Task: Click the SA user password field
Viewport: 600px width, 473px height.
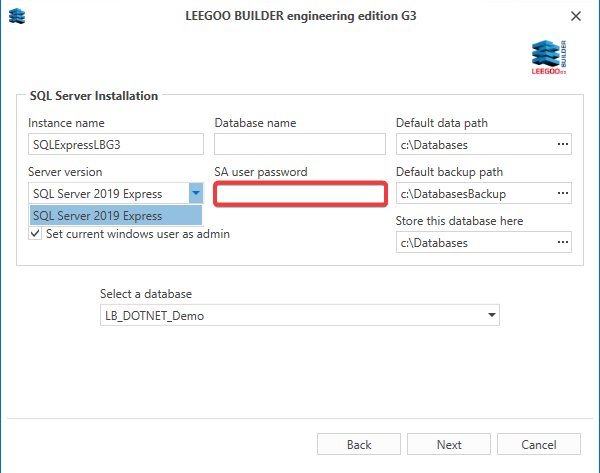Action: (300, 194)
